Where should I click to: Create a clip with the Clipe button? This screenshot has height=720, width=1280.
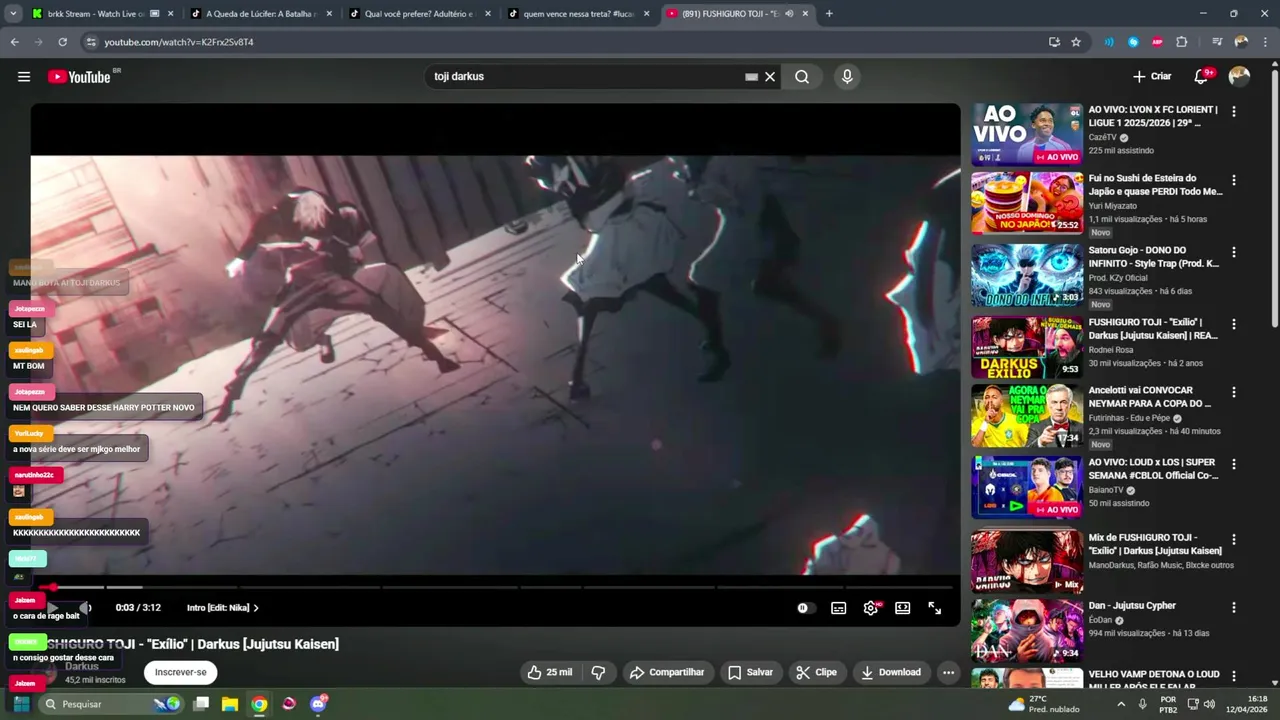tap(816, 672)
